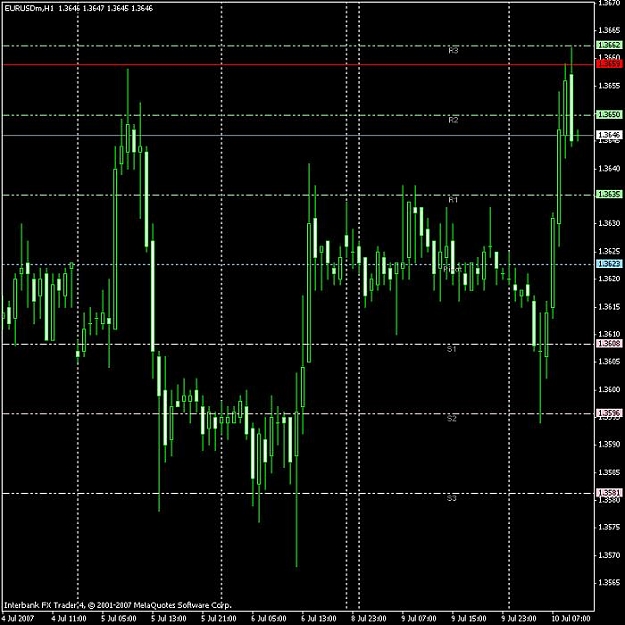Select the S3 support level label
The image size is (625, 625).
(452, 498)
